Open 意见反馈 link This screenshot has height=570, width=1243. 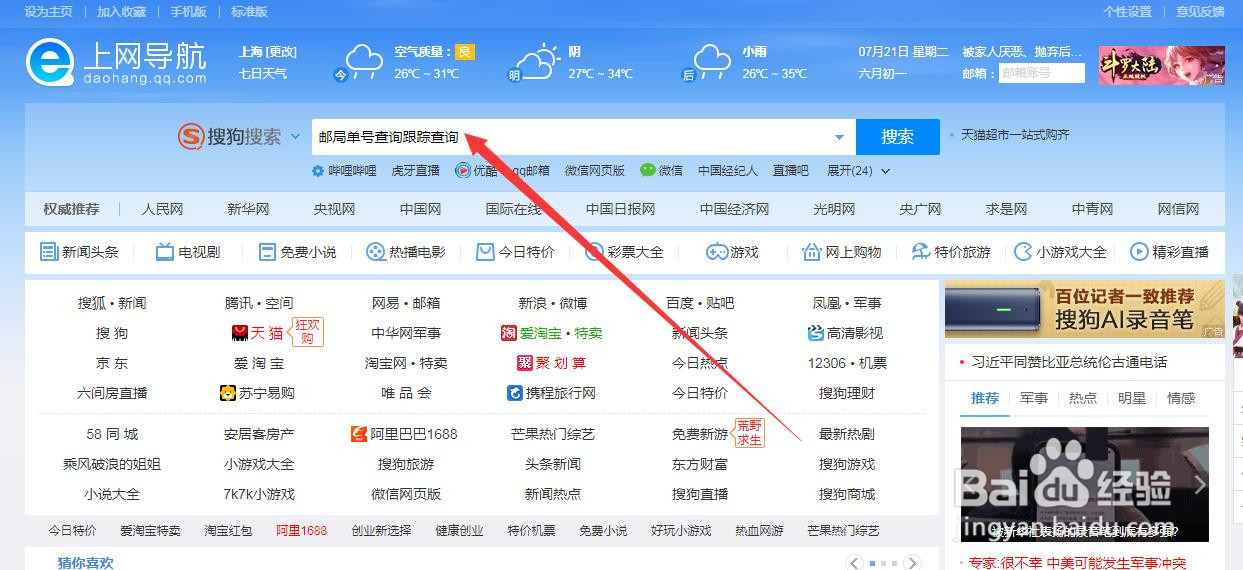(1200, 12)
